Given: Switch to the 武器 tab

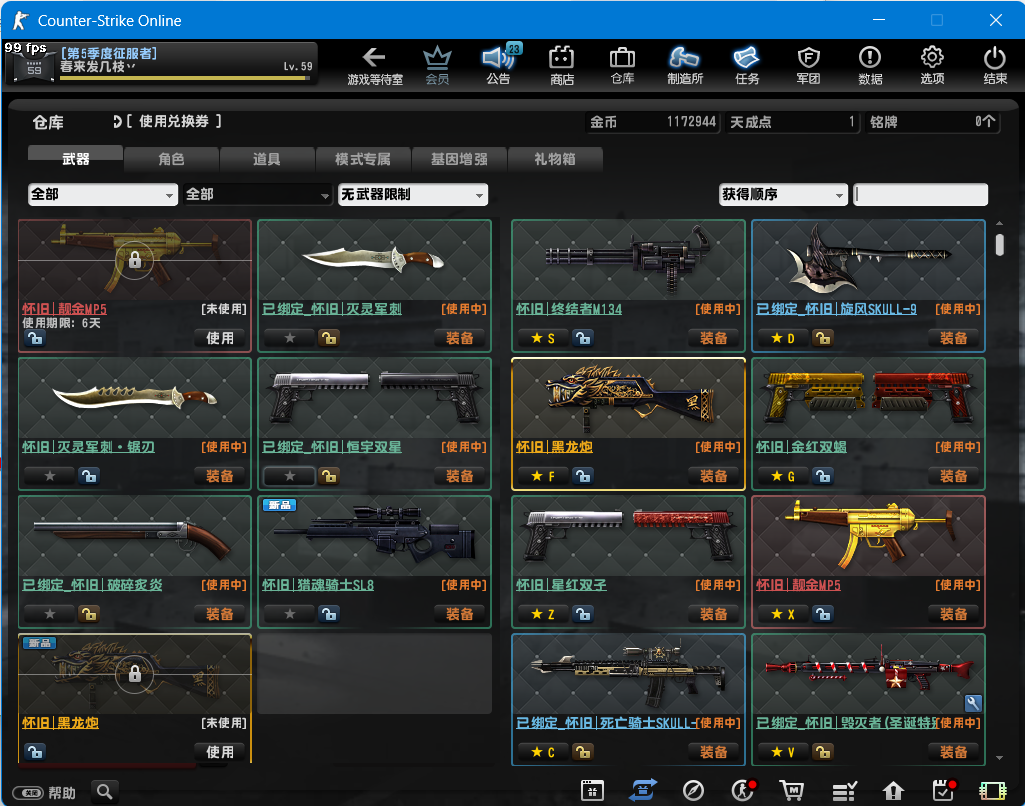Looking at the screenshot, I should (x=75, y=158).
